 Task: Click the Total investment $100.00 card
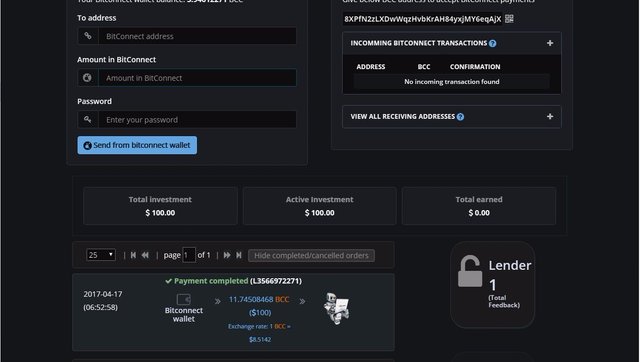click(160, 206)
